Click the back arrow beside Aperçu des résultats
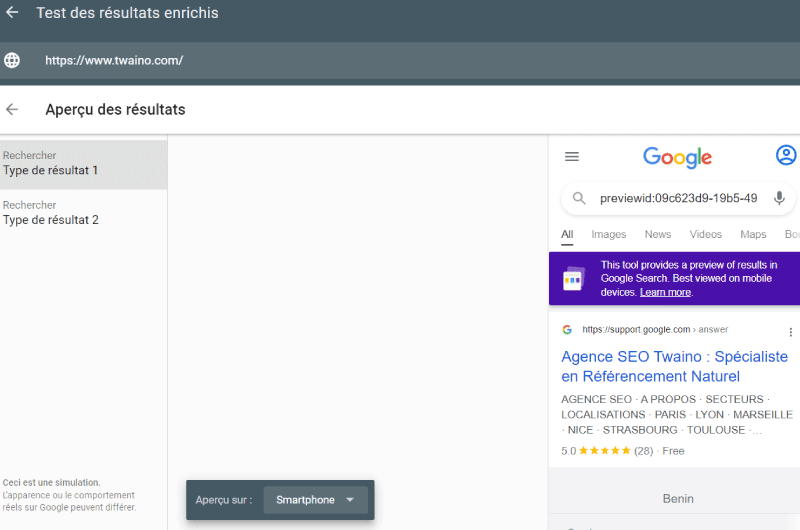 point(12,109)
